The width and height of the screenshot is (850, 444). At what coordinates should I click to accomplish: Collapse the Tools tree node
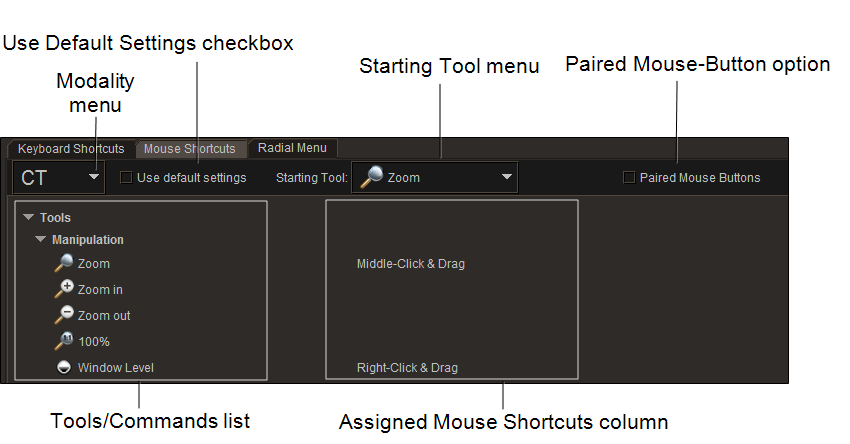point(29,217)
